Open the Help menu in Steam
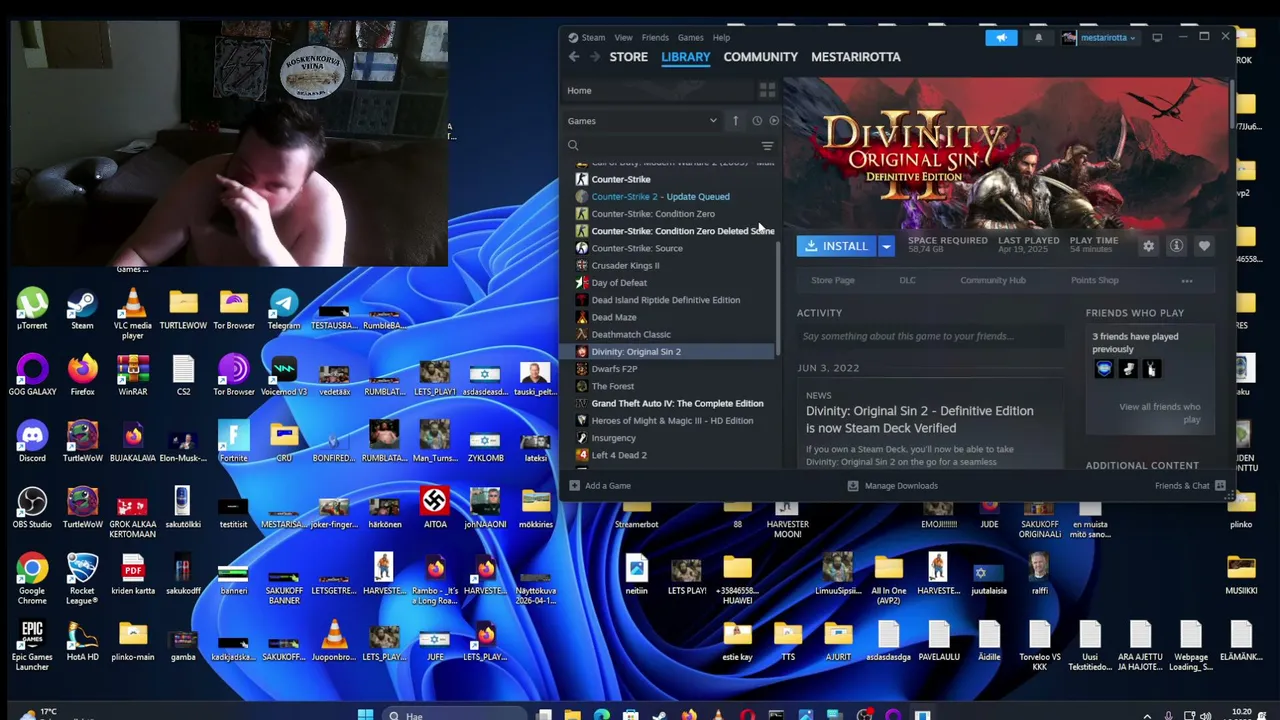 tap(721, 38)
